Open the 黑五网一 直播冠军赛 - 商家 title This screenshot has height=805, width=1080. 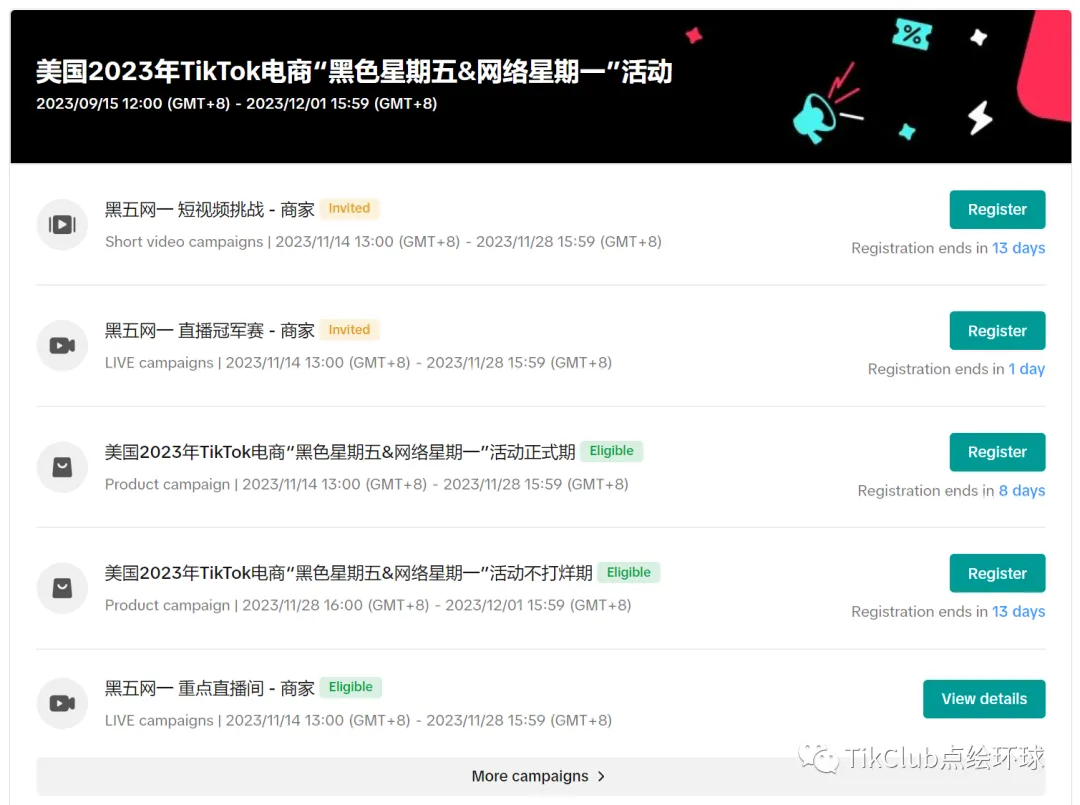(x=209, y=331)
